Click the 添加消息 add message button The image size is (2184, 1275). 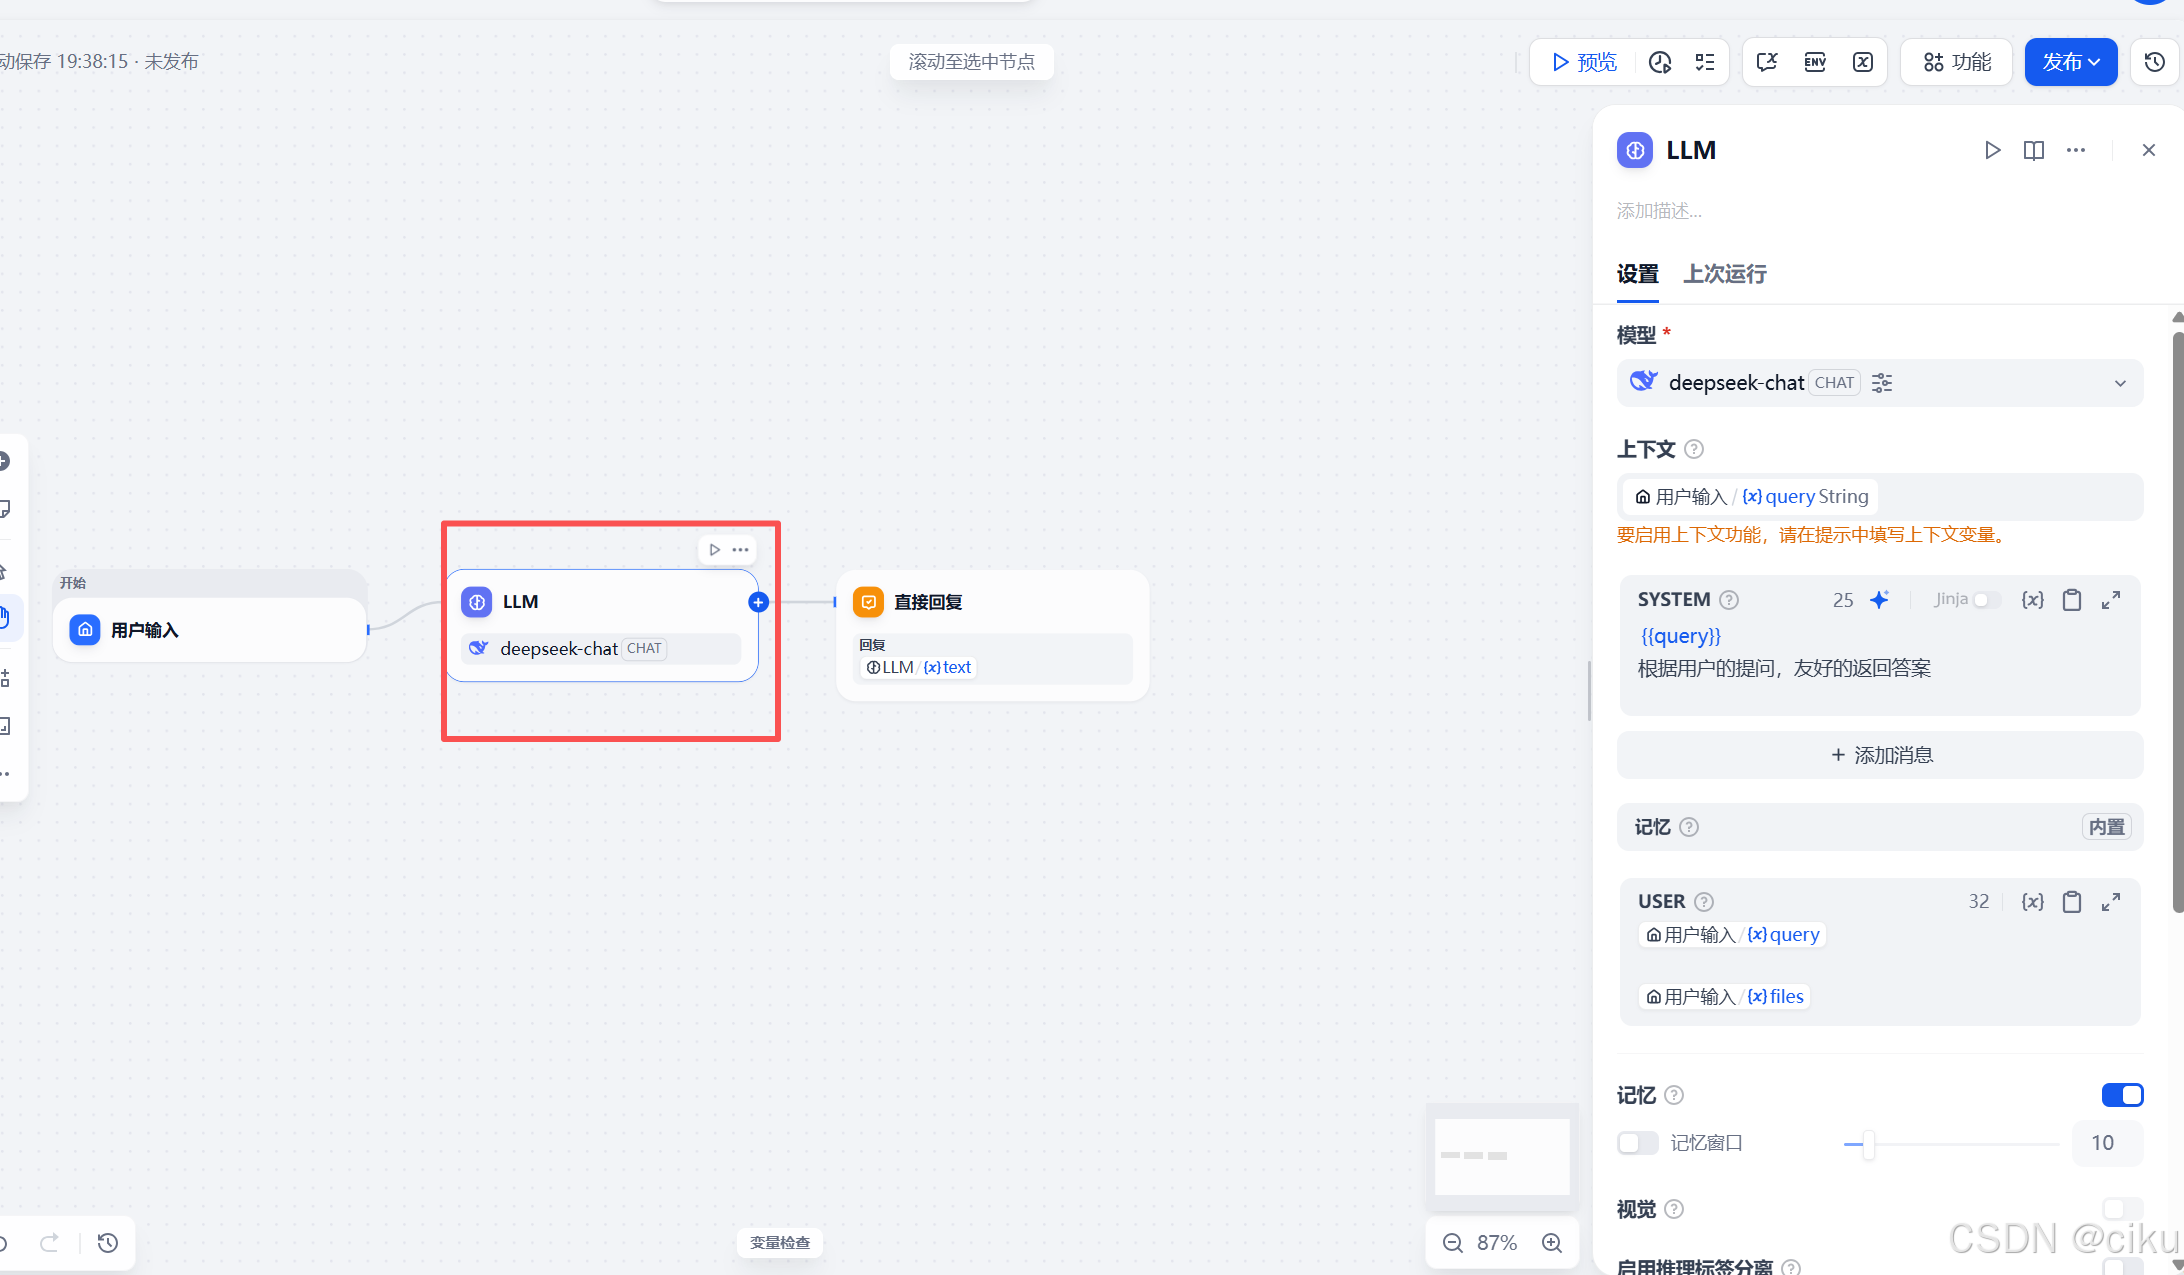(x=1879, y=755)
